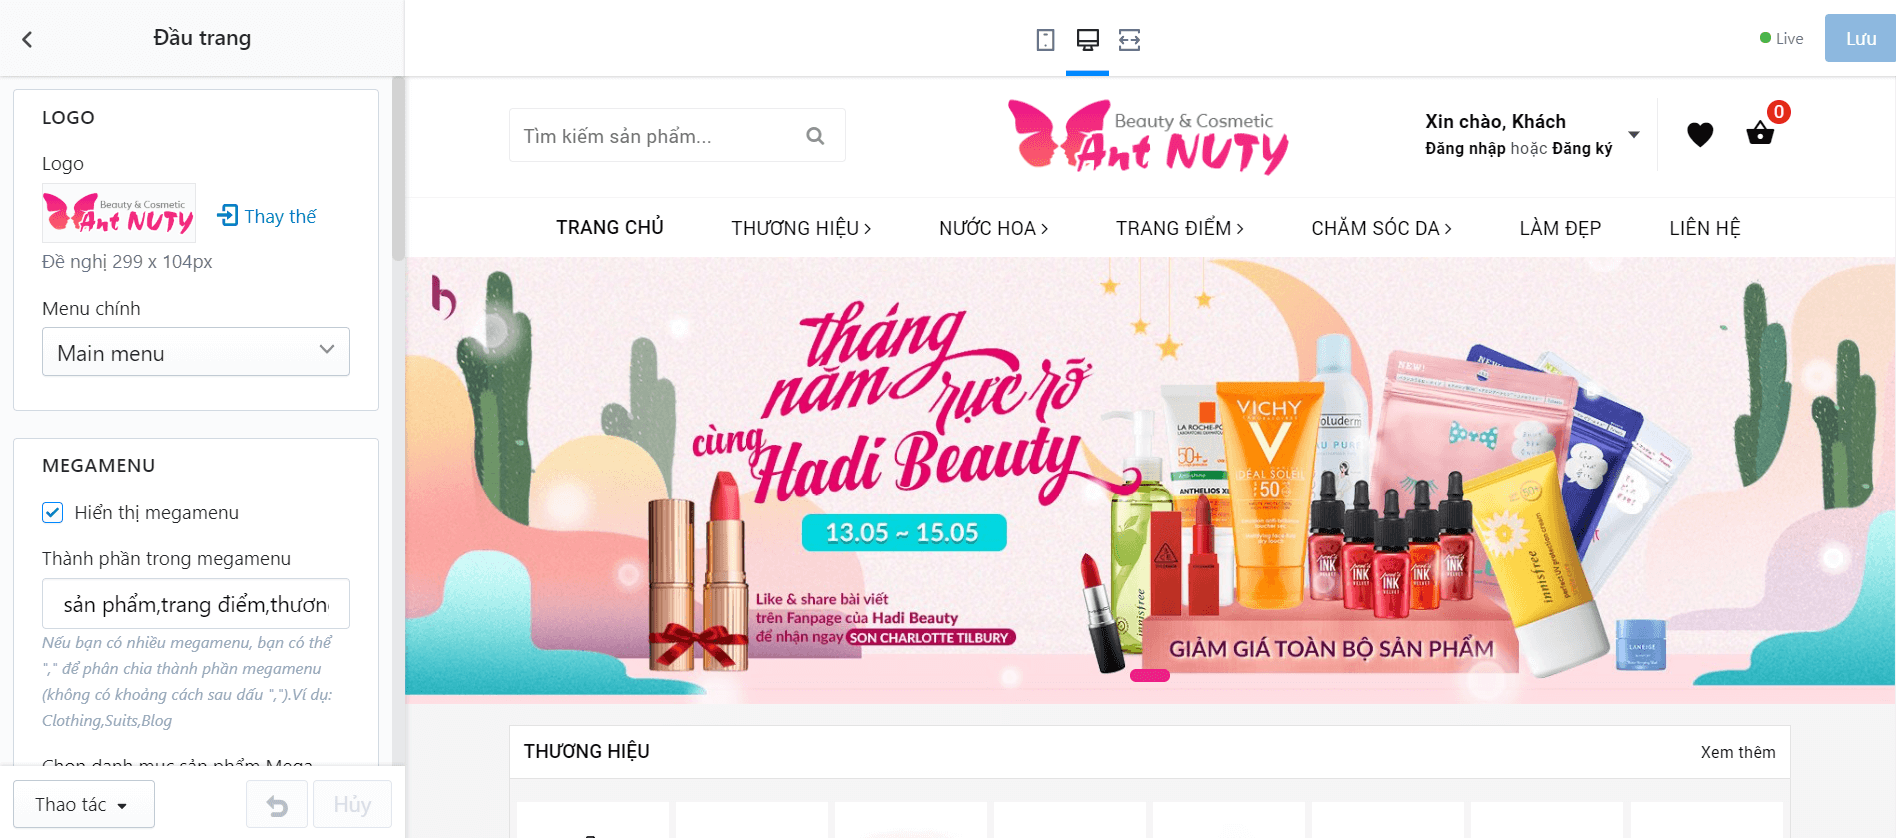Click the Menu chính label
The height and width of the screenshot is (838, 1896).
pyautogui.click(x=91, y=308)
